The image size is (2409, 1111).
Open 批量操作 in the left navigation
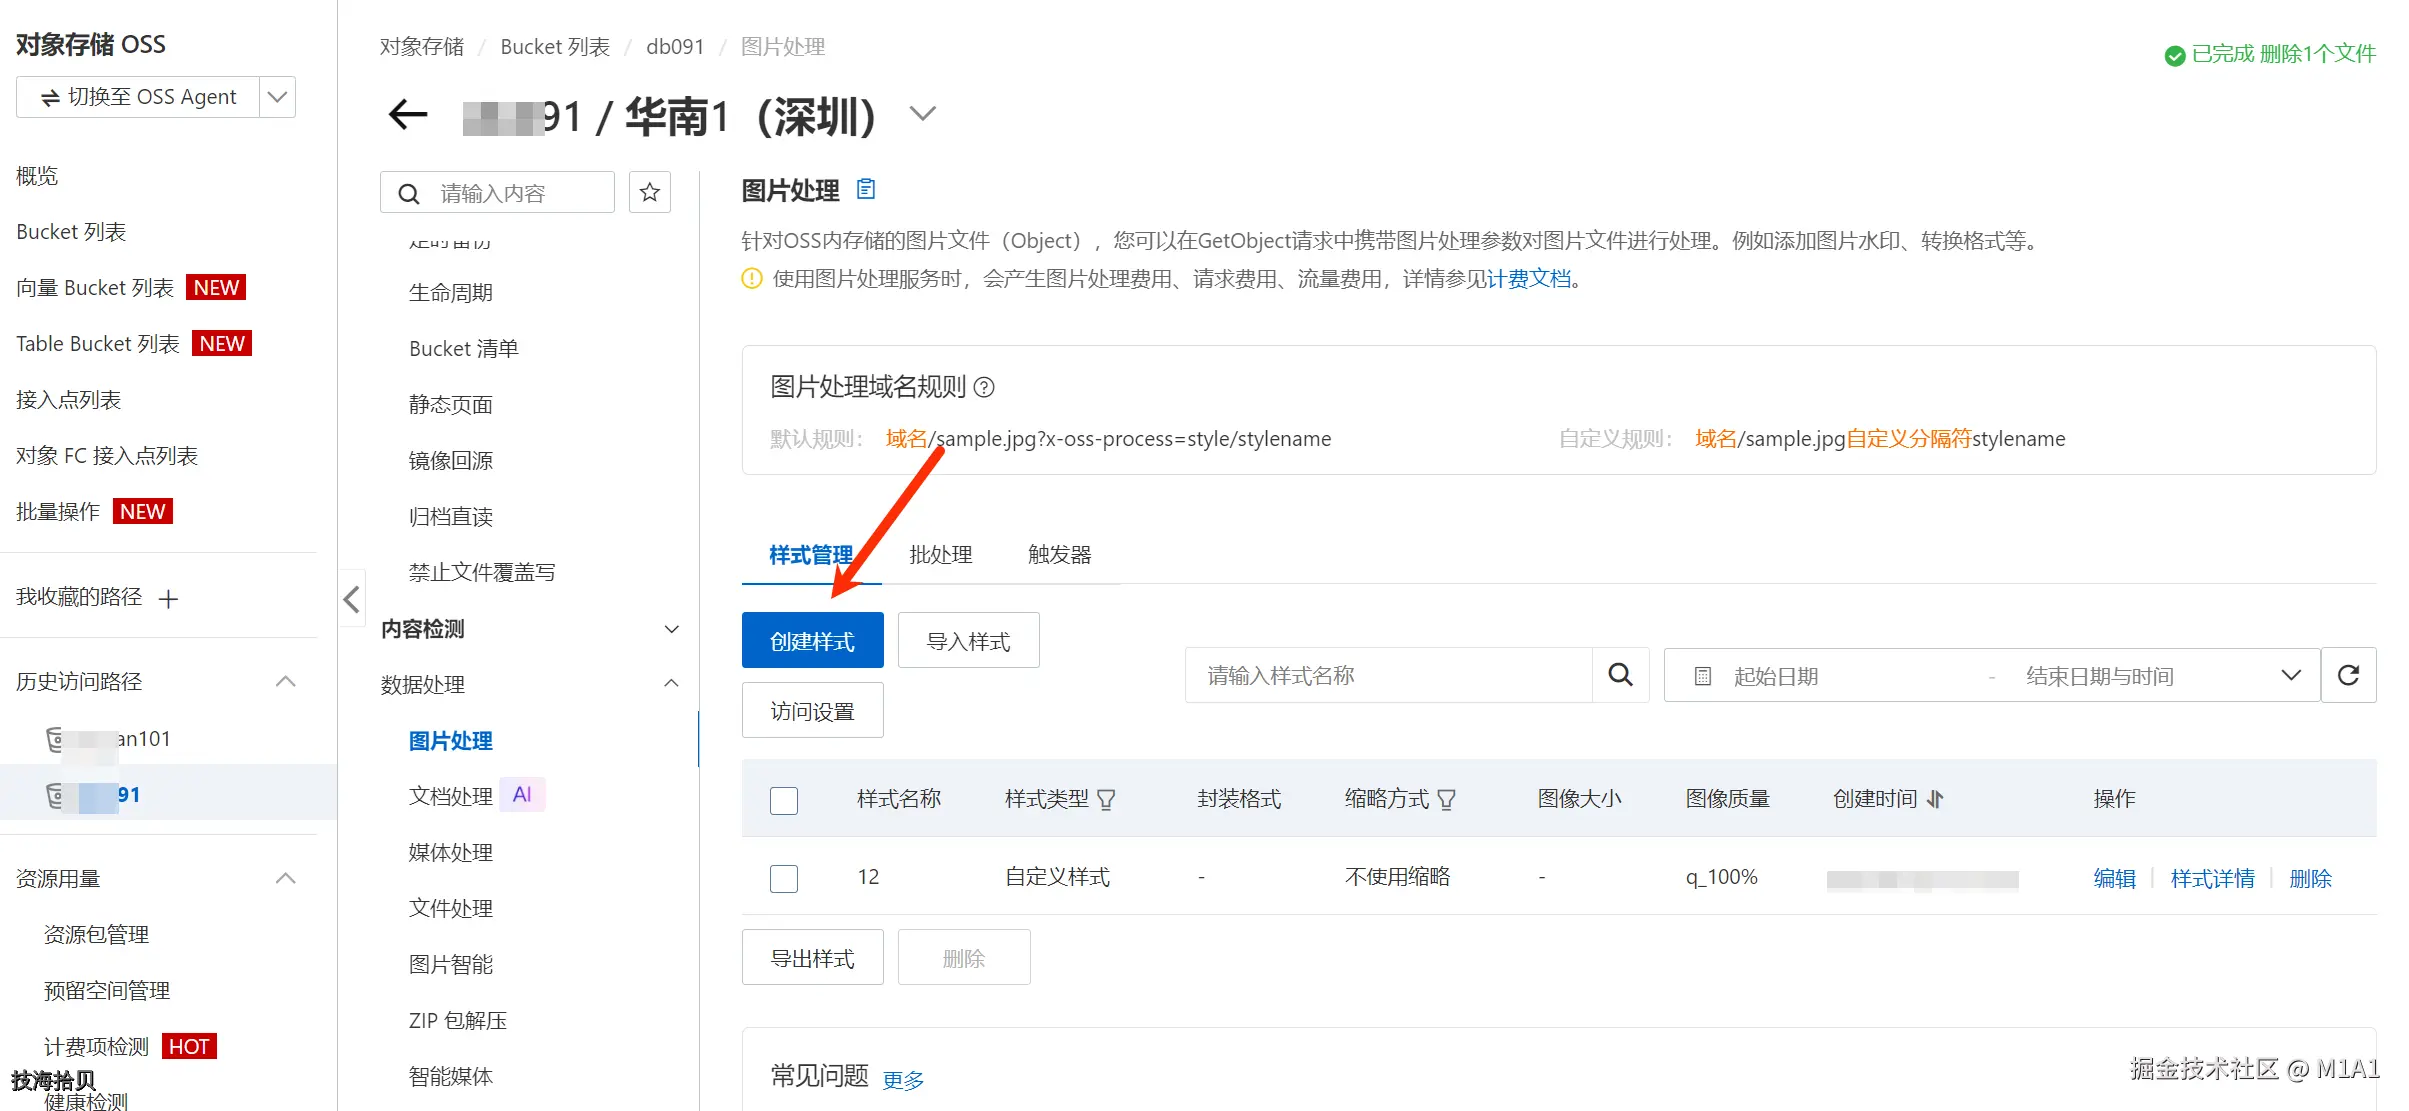[58, 512]
